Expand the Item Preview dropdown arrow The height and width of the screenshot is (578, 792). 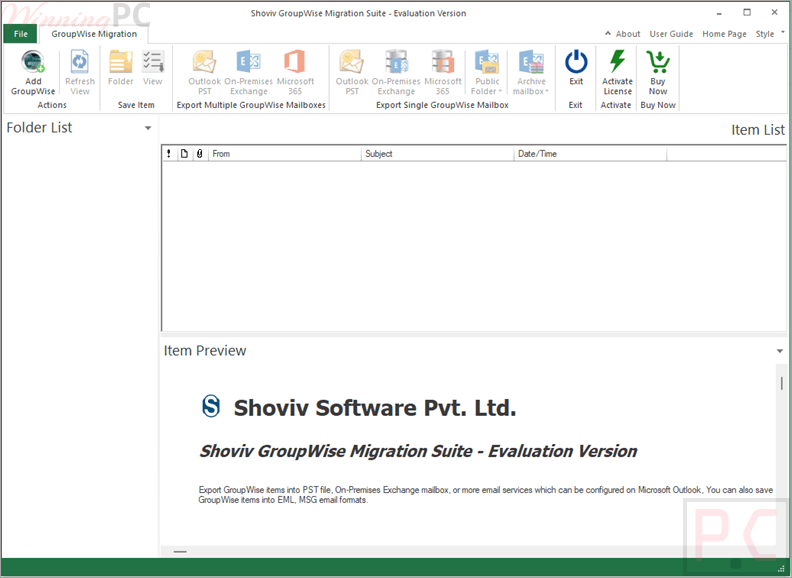click(780, 351)
